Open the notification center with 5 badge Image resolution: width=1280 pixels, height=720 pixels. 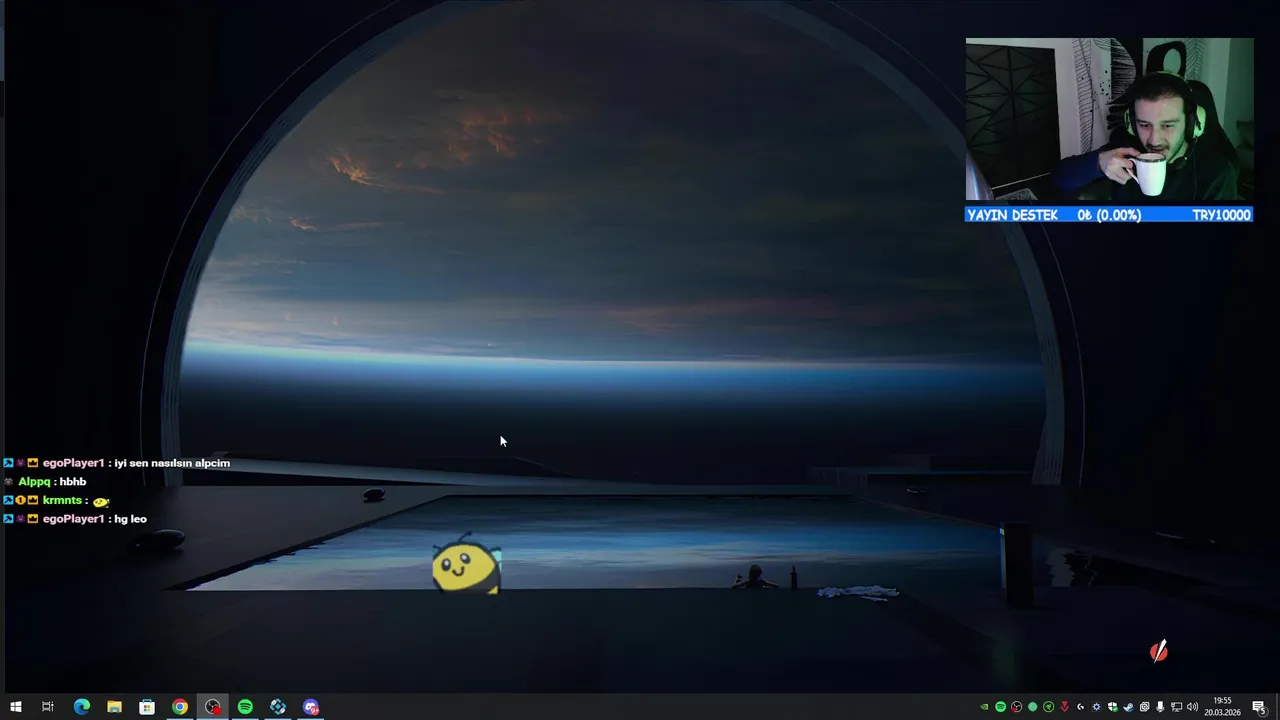coord(1260,707)
